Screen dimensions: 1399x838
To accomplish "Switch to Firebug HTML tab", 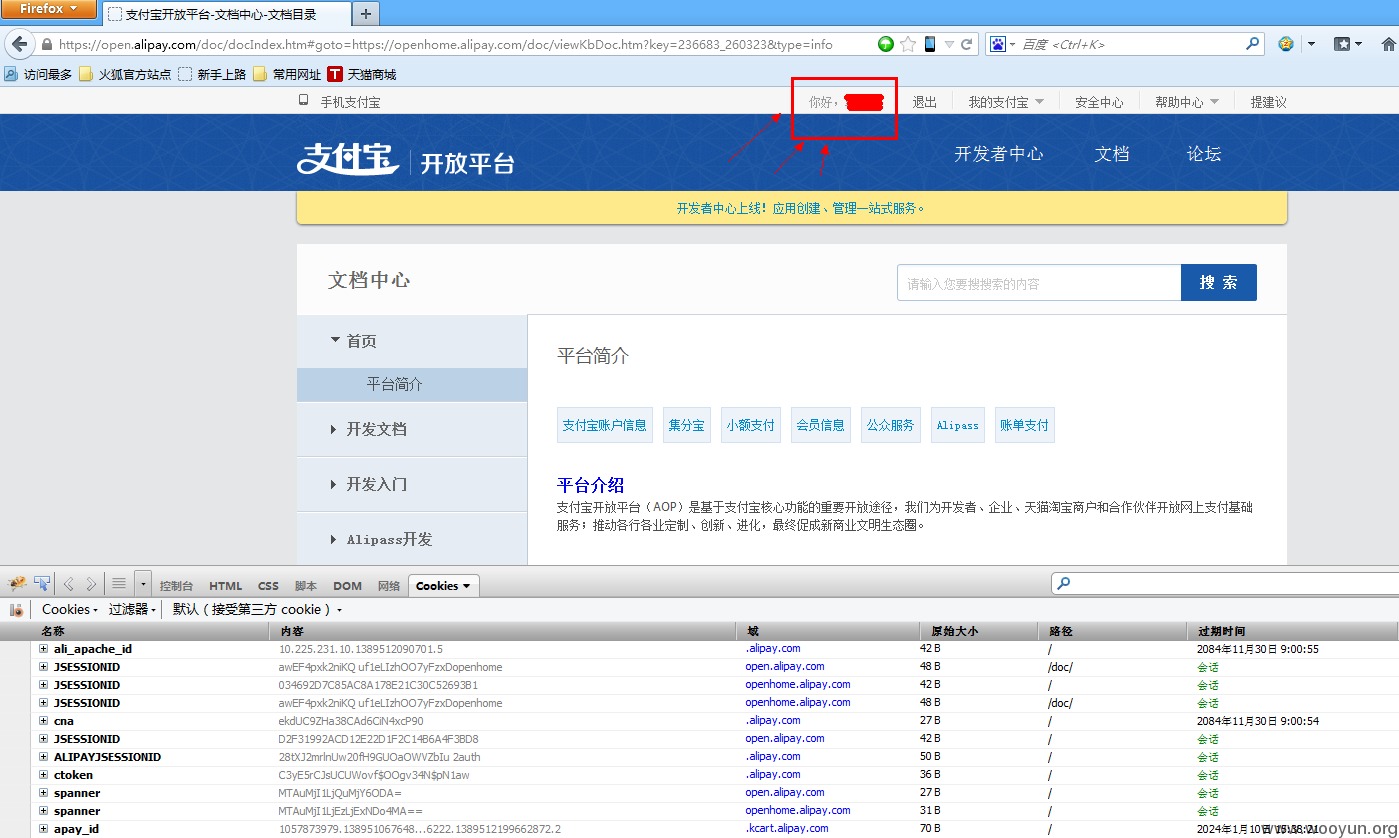I will (x=225, y=586).
